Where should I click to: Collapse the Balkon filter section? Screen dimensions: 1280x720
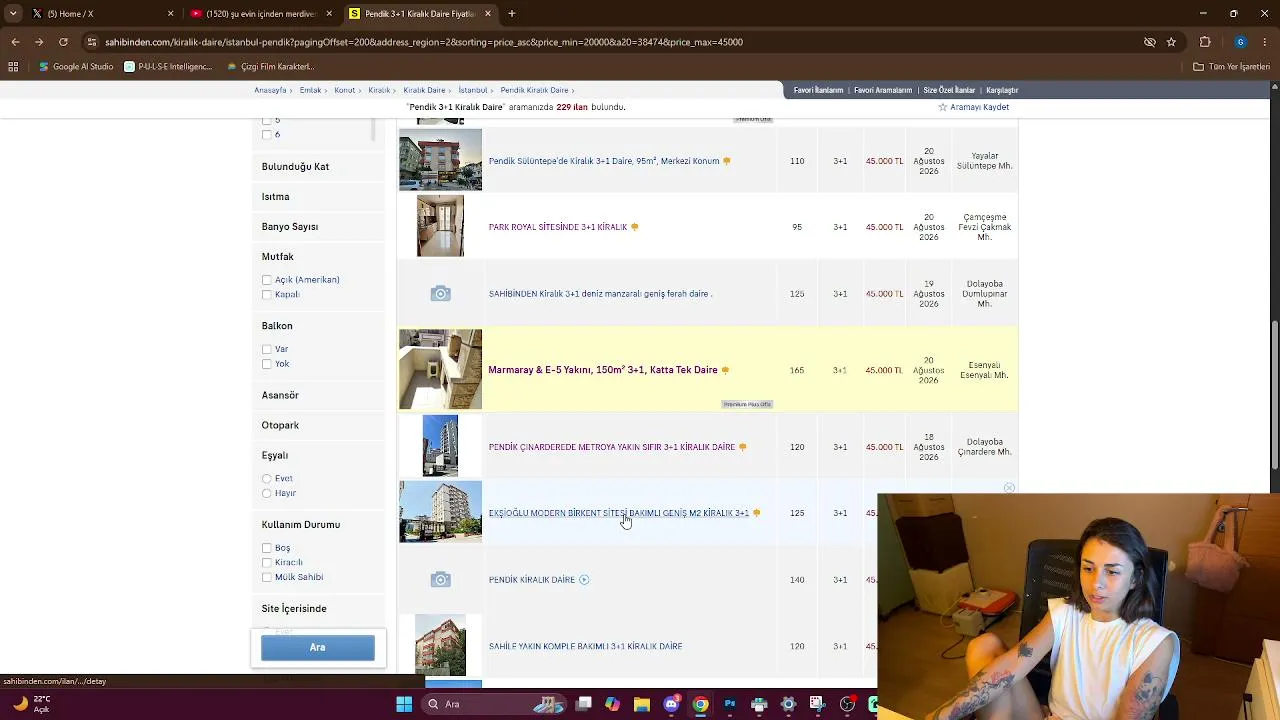(x=277, y=326)
